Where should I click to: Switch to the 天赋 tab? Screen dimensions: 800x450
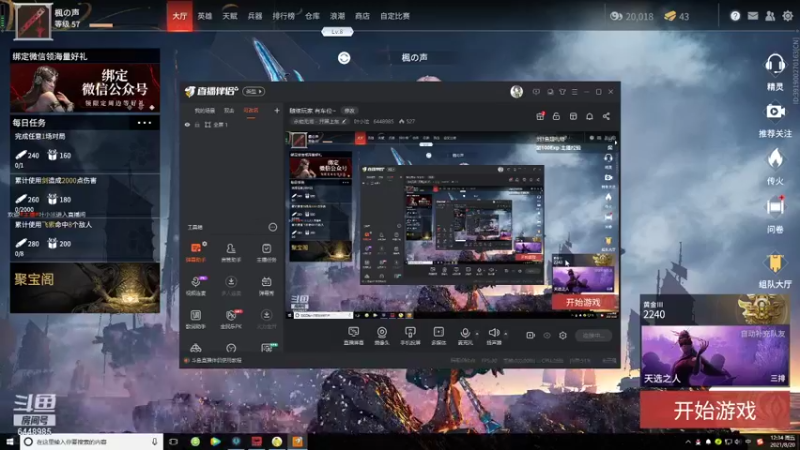[230, 16]
